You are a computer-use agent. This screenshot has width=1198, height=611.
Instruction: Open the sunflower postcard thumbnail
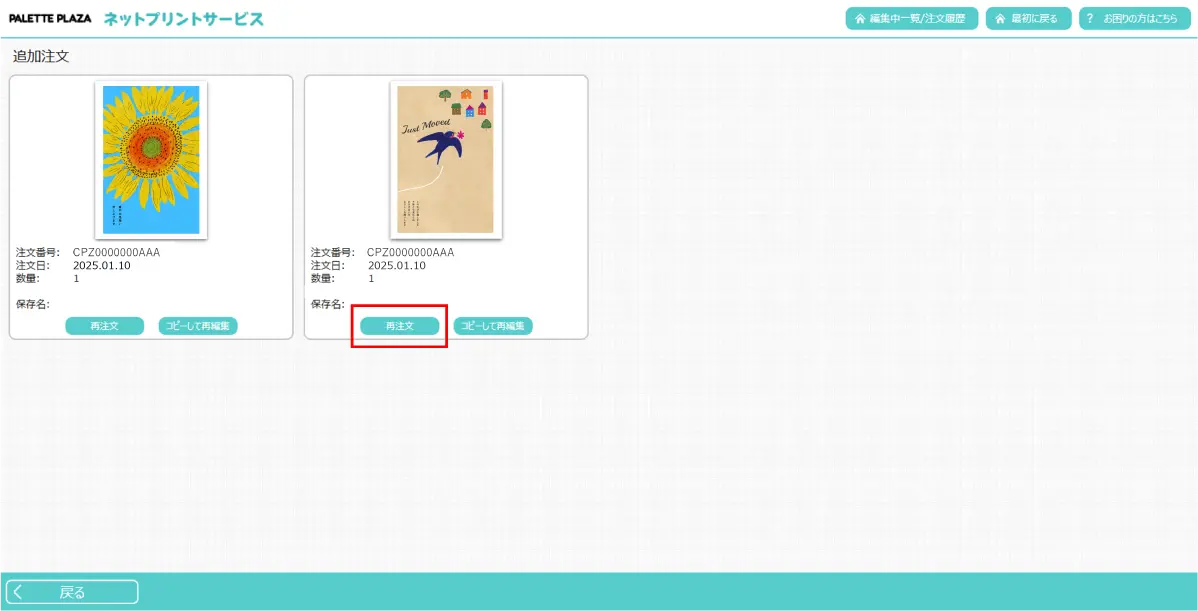[x=151, y=160]
